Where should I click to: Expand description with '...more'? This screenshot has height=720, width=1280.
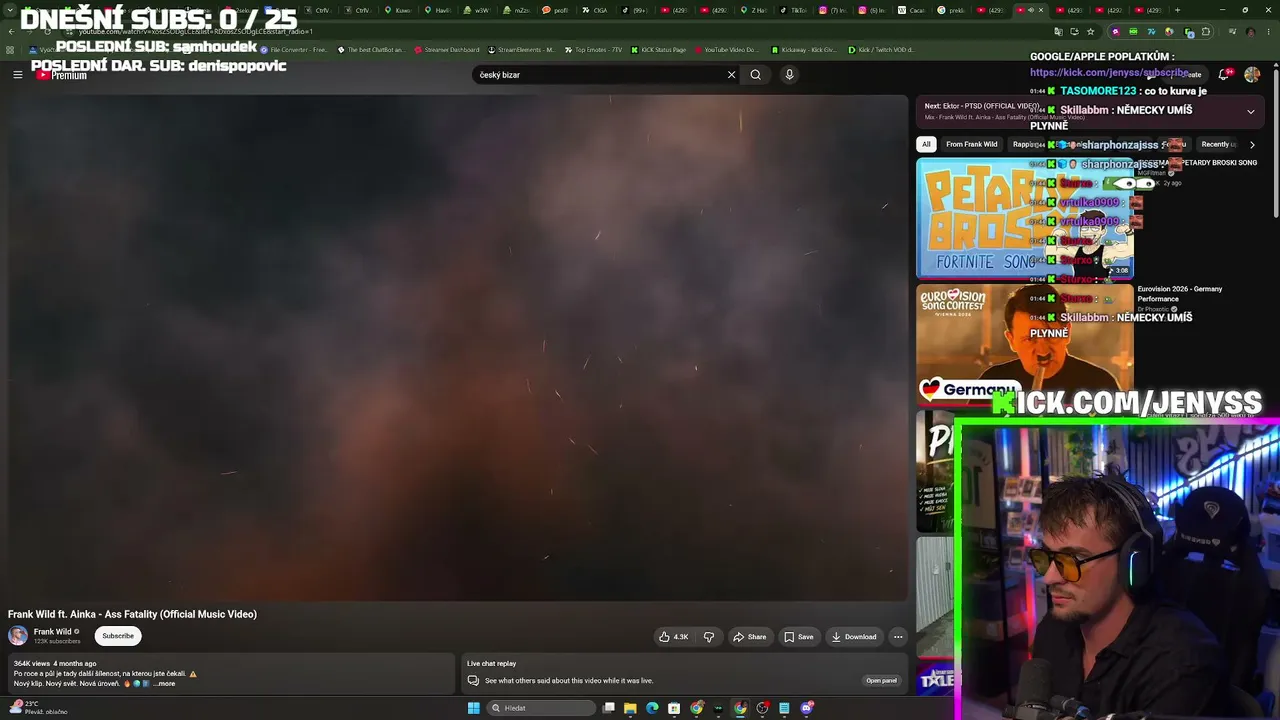(164, 684)
